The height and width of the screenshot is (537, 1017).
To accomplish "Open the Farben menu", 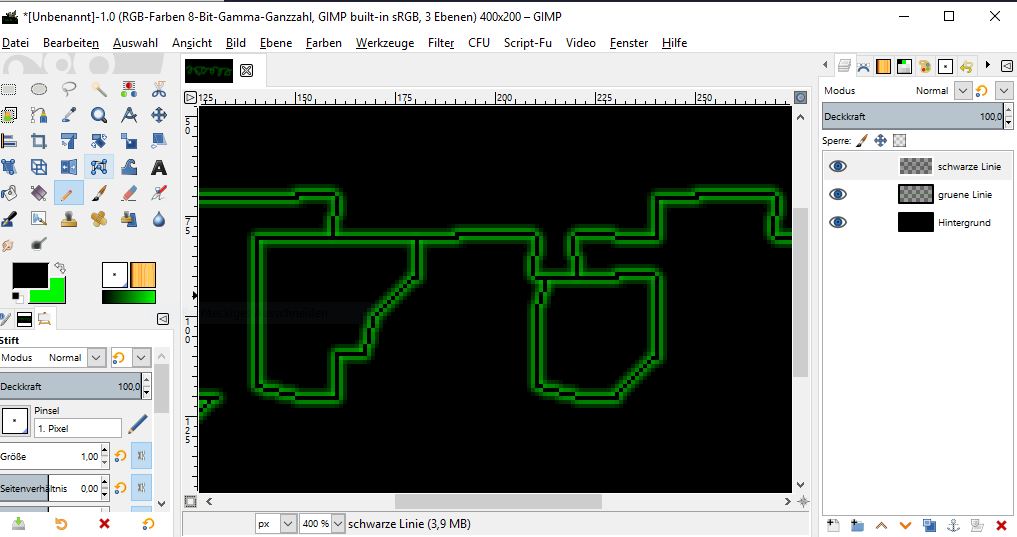I will point(323,43).
